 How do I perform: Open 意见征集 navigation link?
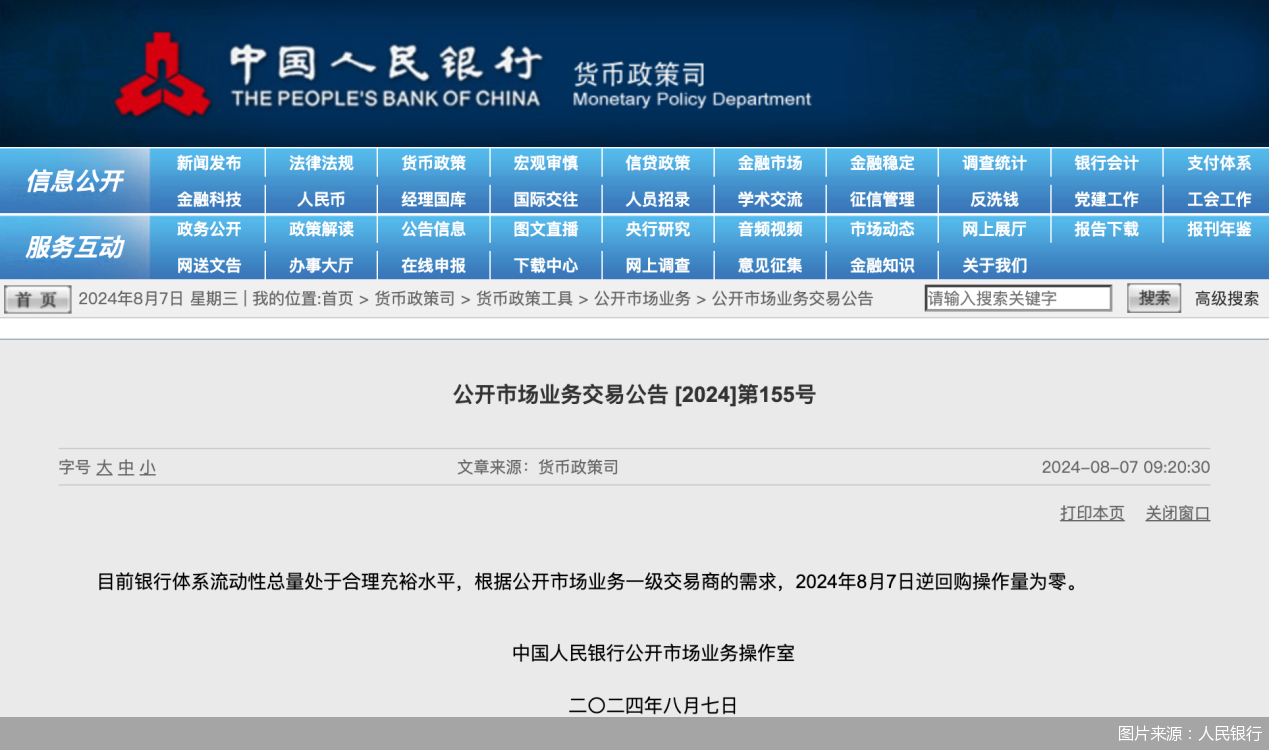click(770, 266)
